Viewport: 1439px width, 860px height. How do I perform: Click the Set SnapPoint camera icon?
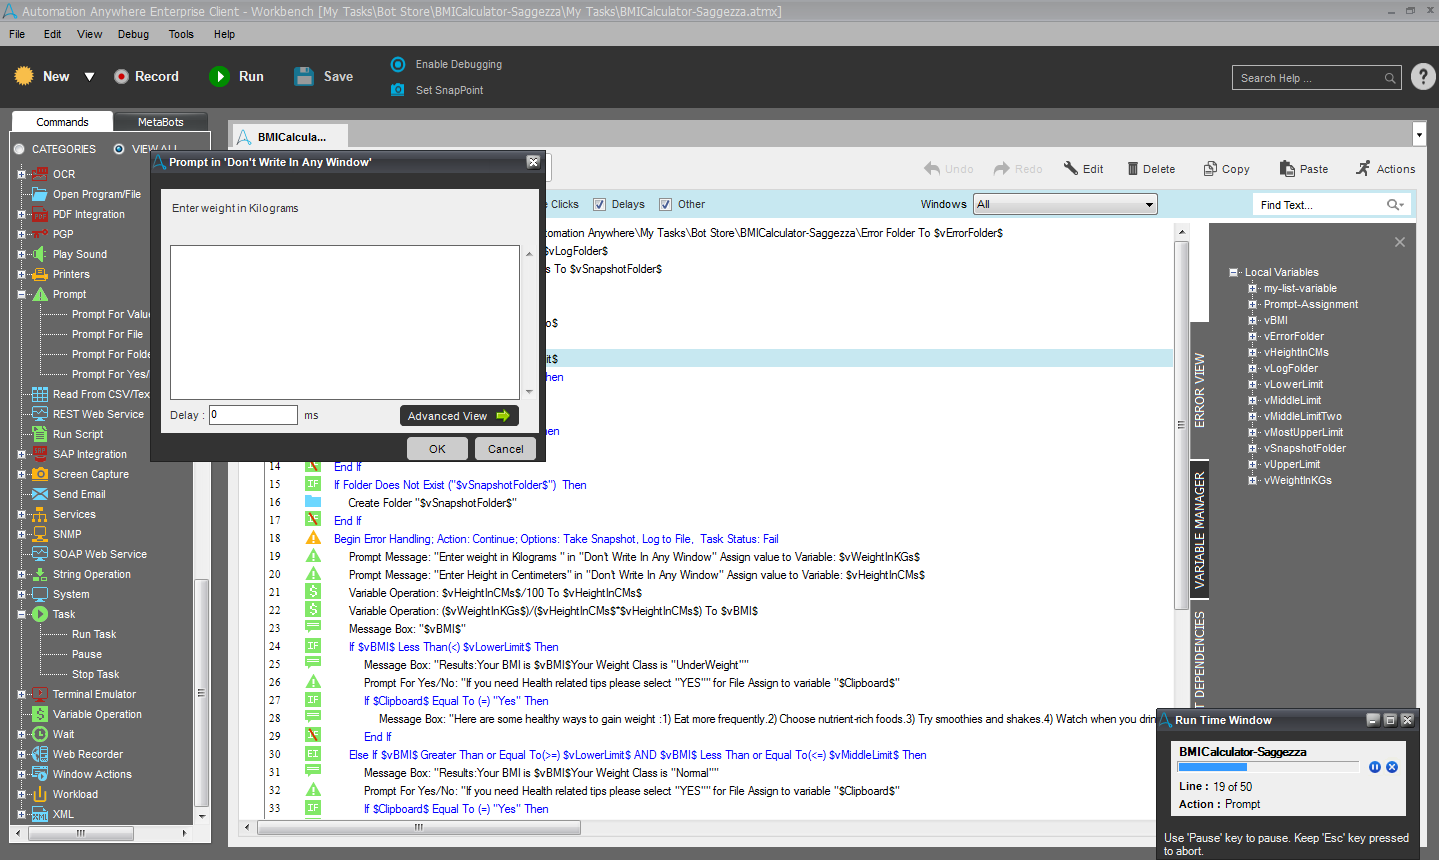coord(398,90)
